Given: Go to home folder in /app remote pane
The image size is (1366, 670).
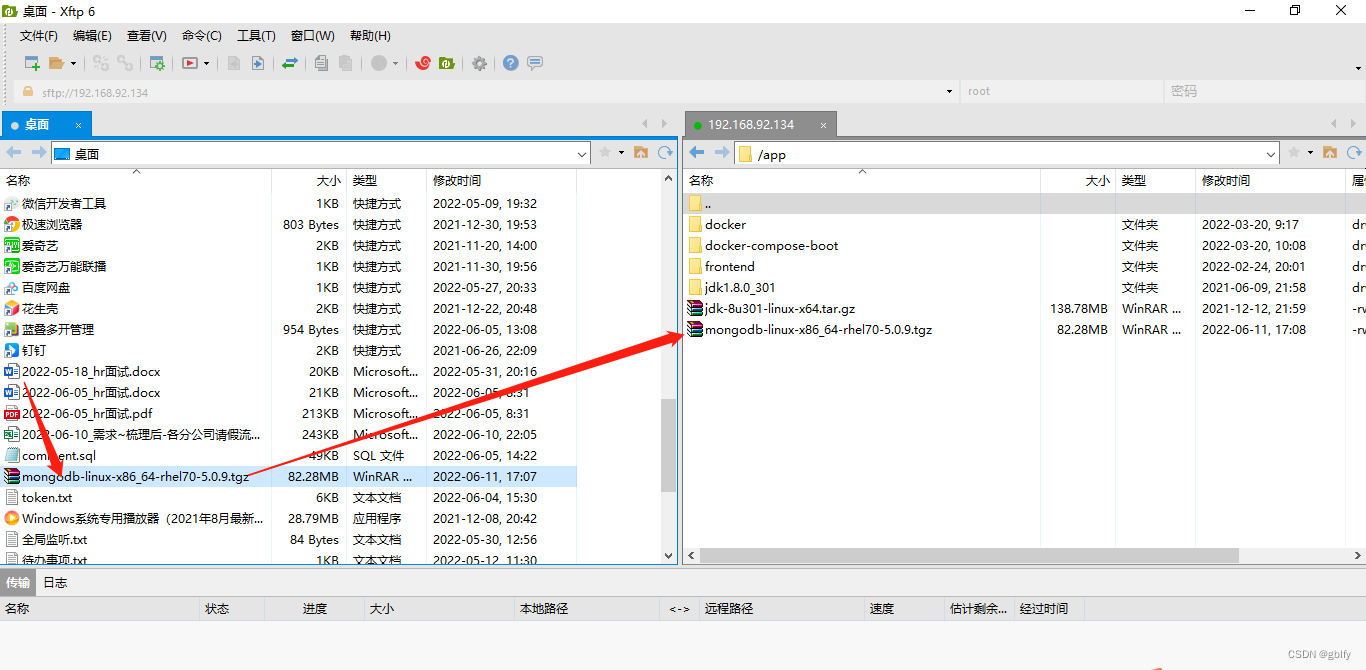Looking at the screenshot, I should pos(1330,153).
